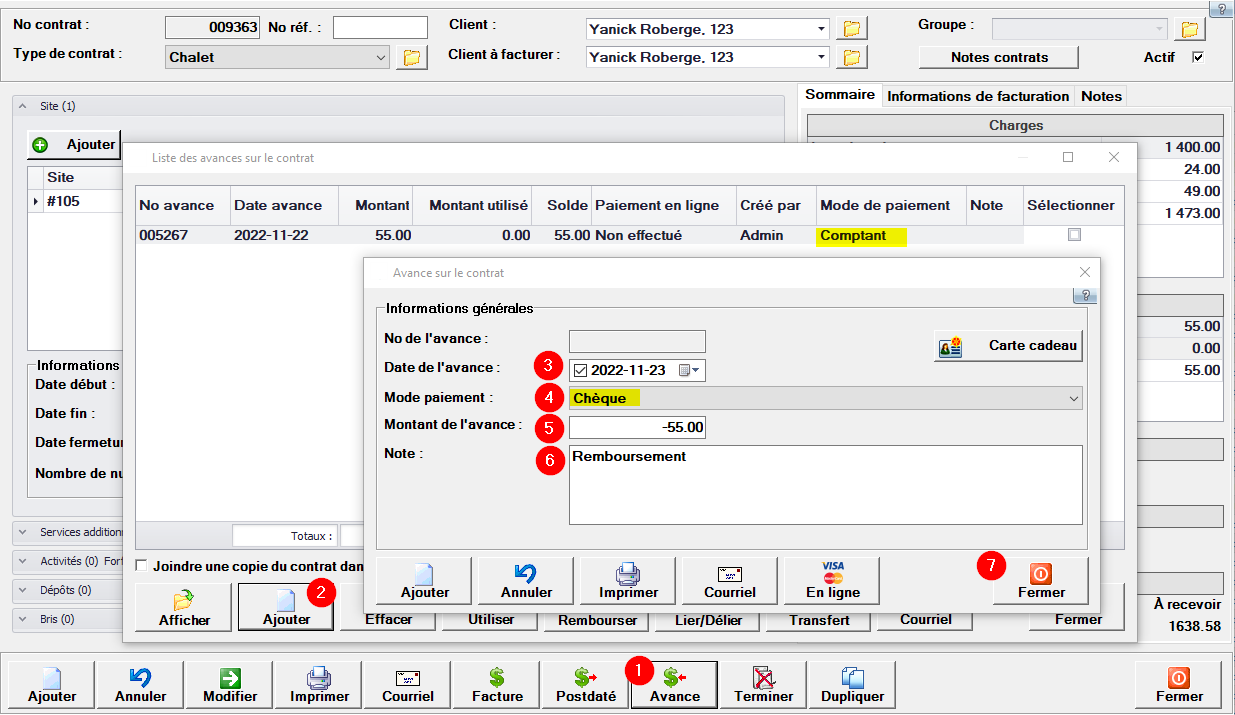1235x715 pixels.
Task: Click the Solde column header
Action: point(562,205)
